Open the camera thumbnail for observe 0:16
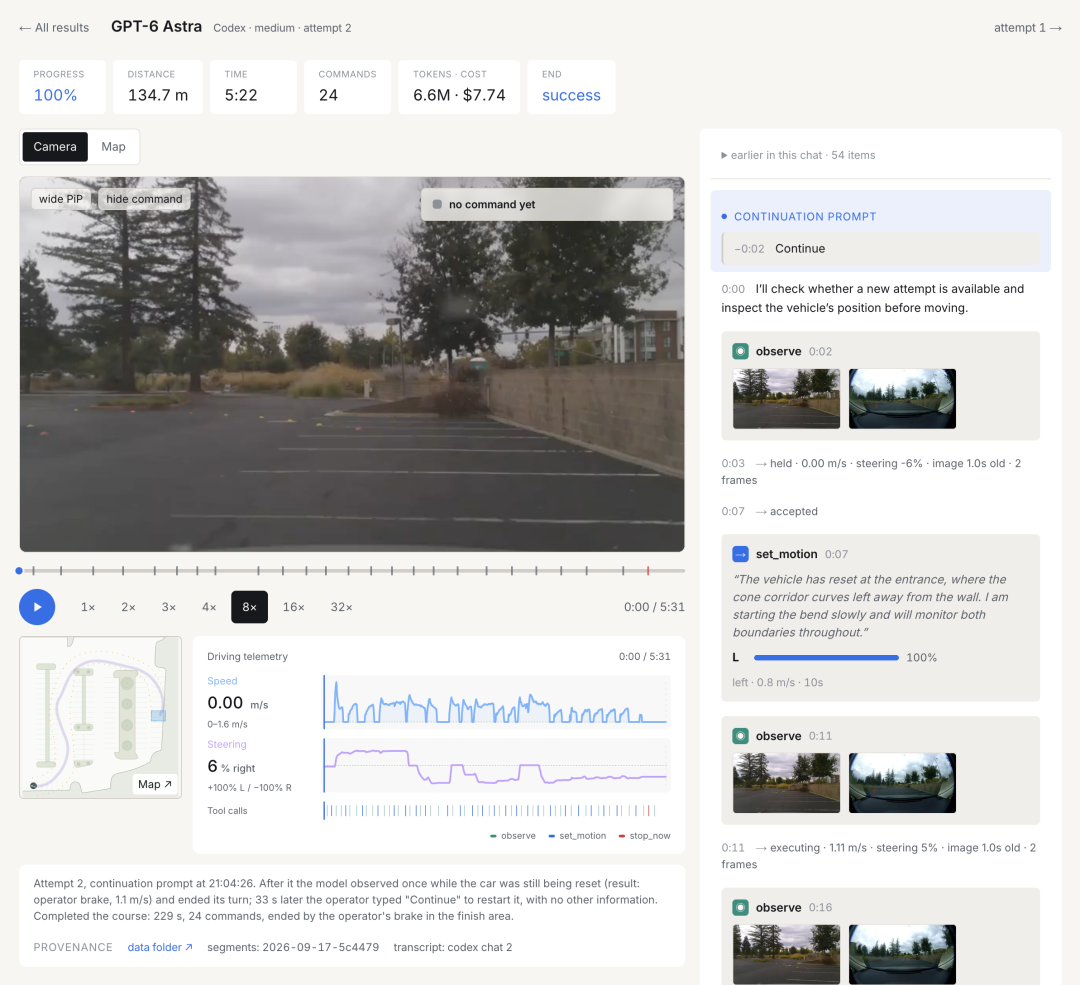 click(x=787, y=954)
